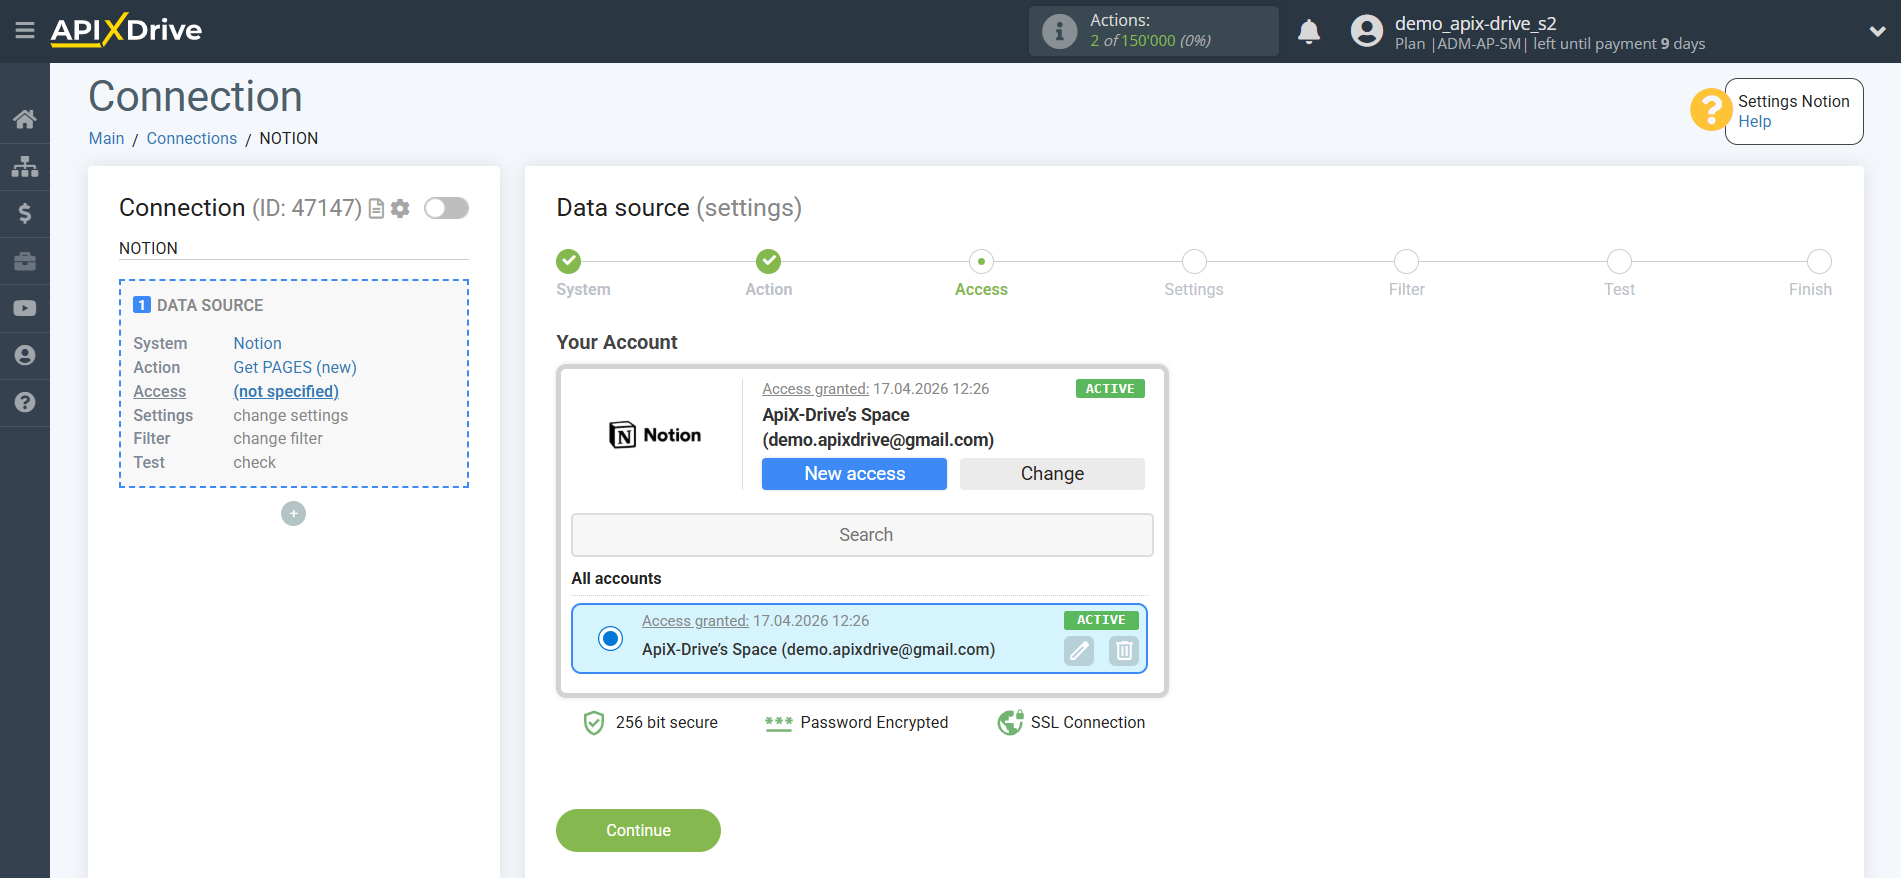Click the Password Encrypted asterisks icon
The height and width of the screenshot is (878, 1901).
coord(778,723)
